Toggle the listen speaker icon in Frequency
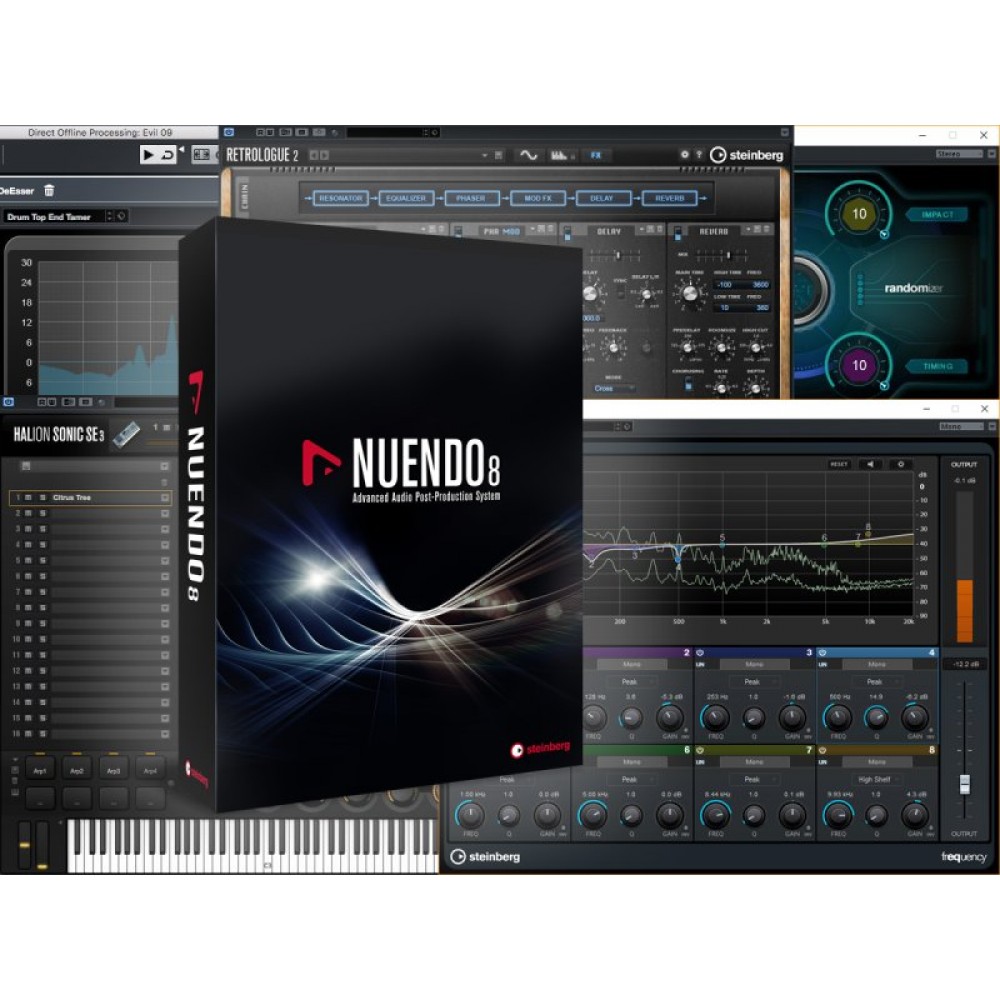1000x1000 pixels. click(870, 464)
